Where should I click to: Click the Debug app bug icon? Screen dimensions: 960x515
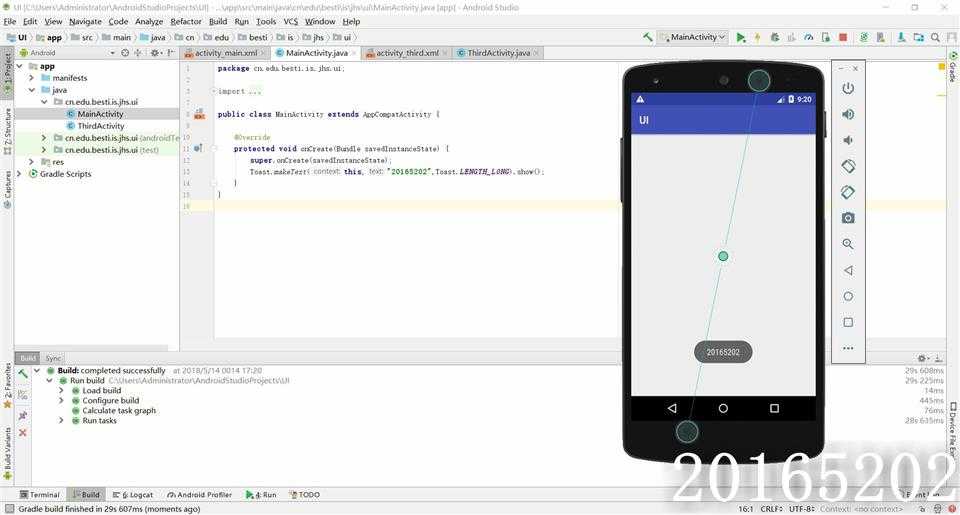coord(774,37)
